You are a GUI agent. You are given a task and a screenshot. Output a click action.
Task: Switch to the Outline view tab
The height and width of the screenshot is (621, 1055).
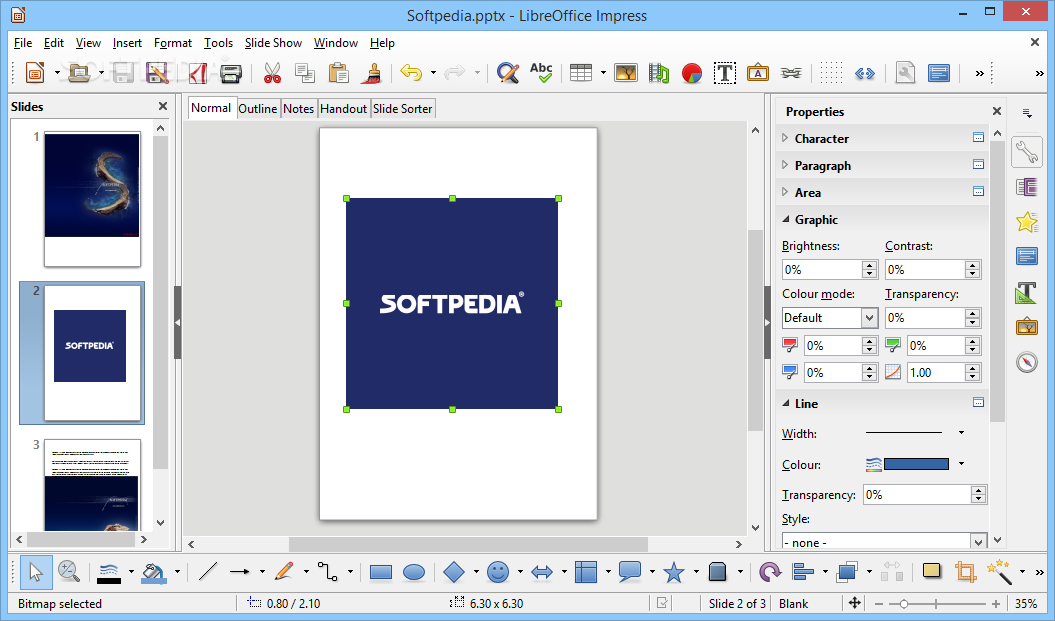click(x=258, y=108)
